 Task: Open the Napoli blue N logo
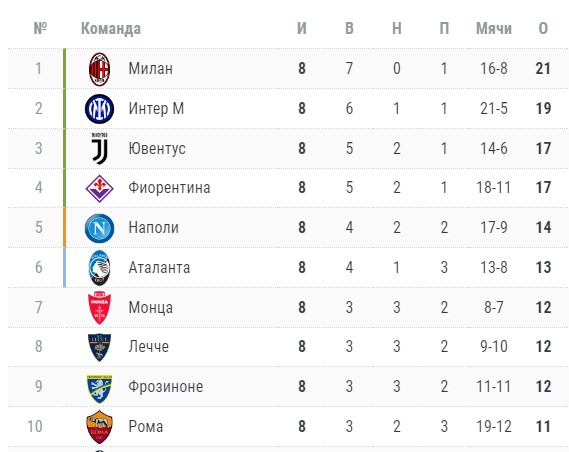coord(99,228)
